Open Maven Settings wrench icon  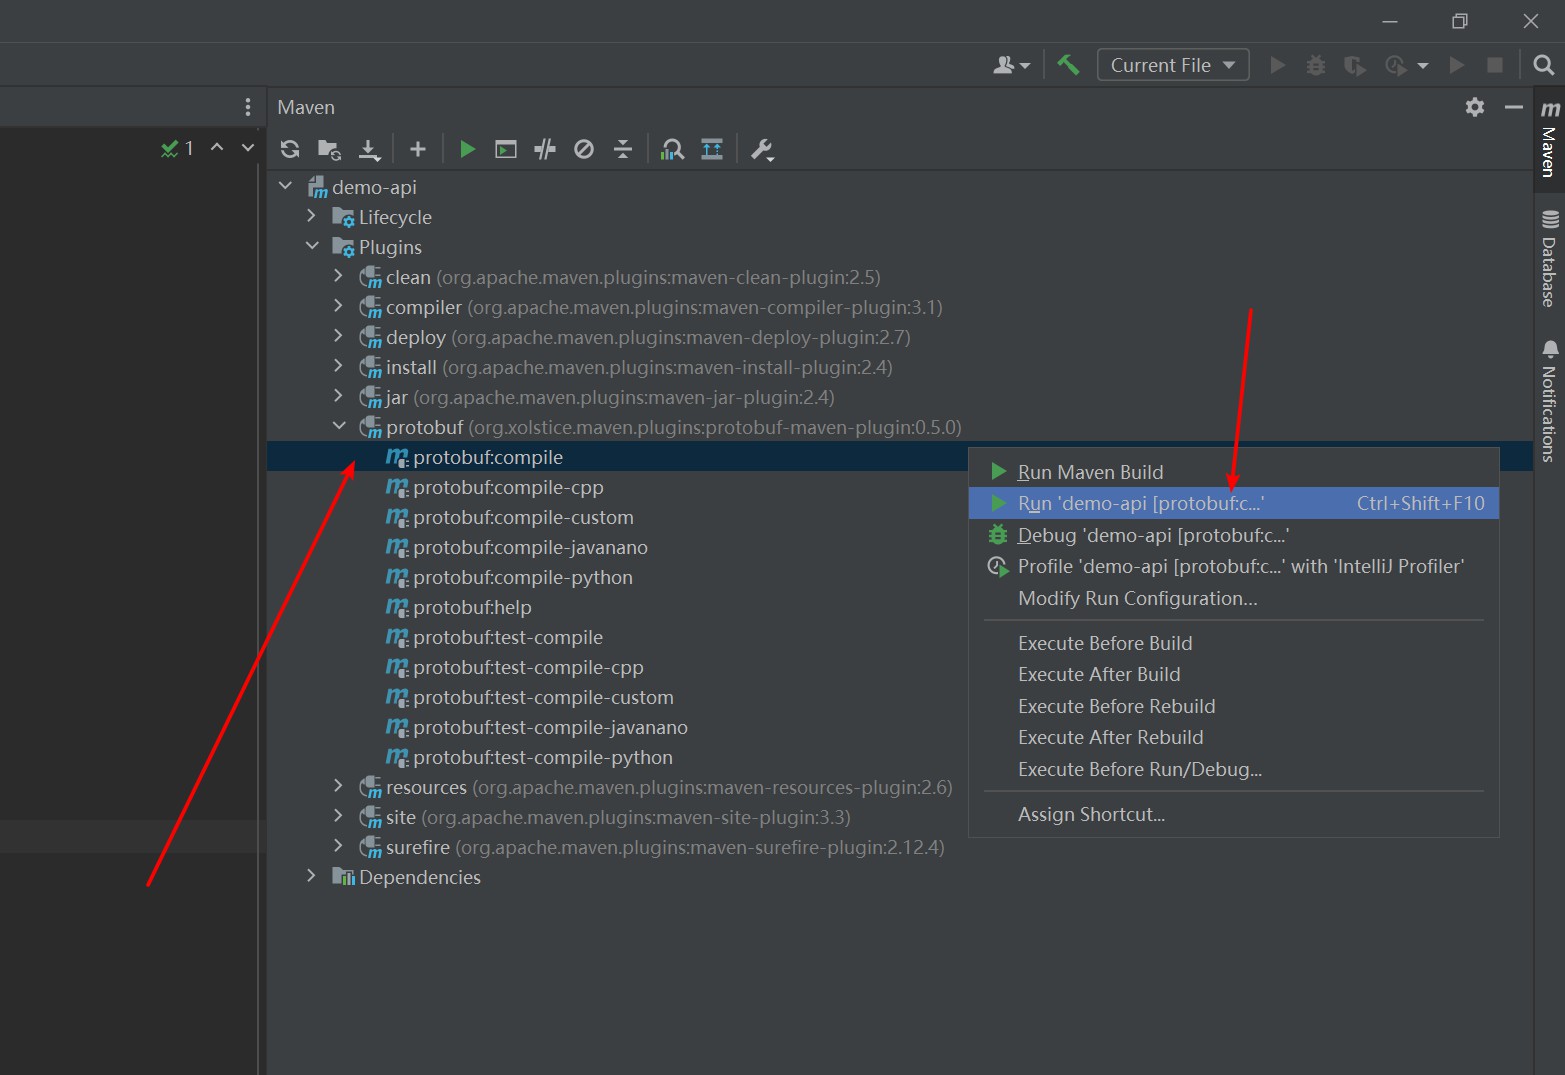tap(762, 149)
